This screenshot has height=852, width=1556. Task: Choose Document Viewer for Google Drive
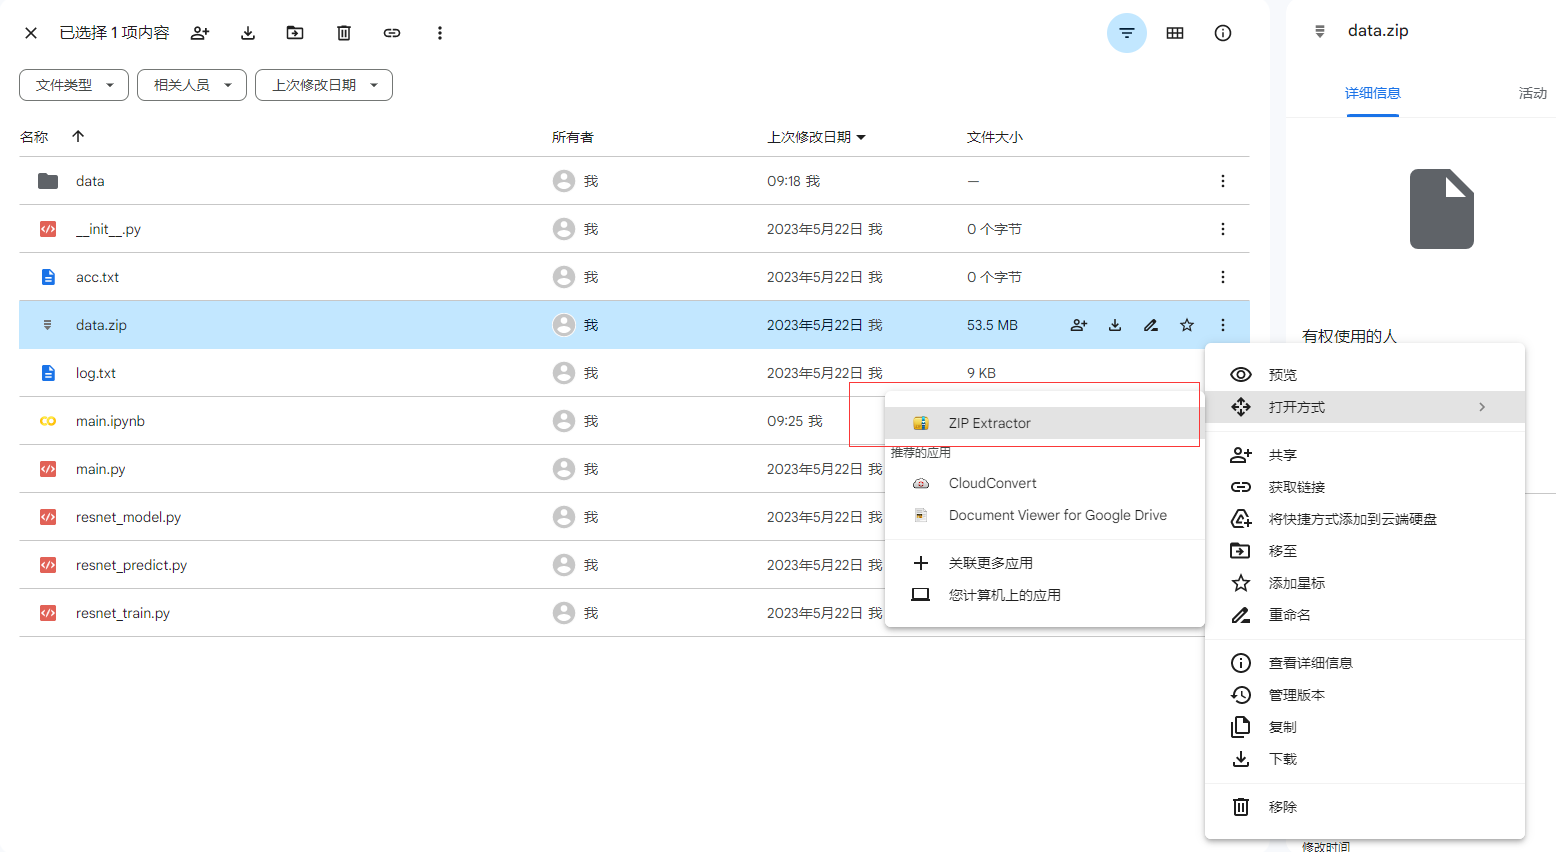[x=1044, y=515]
